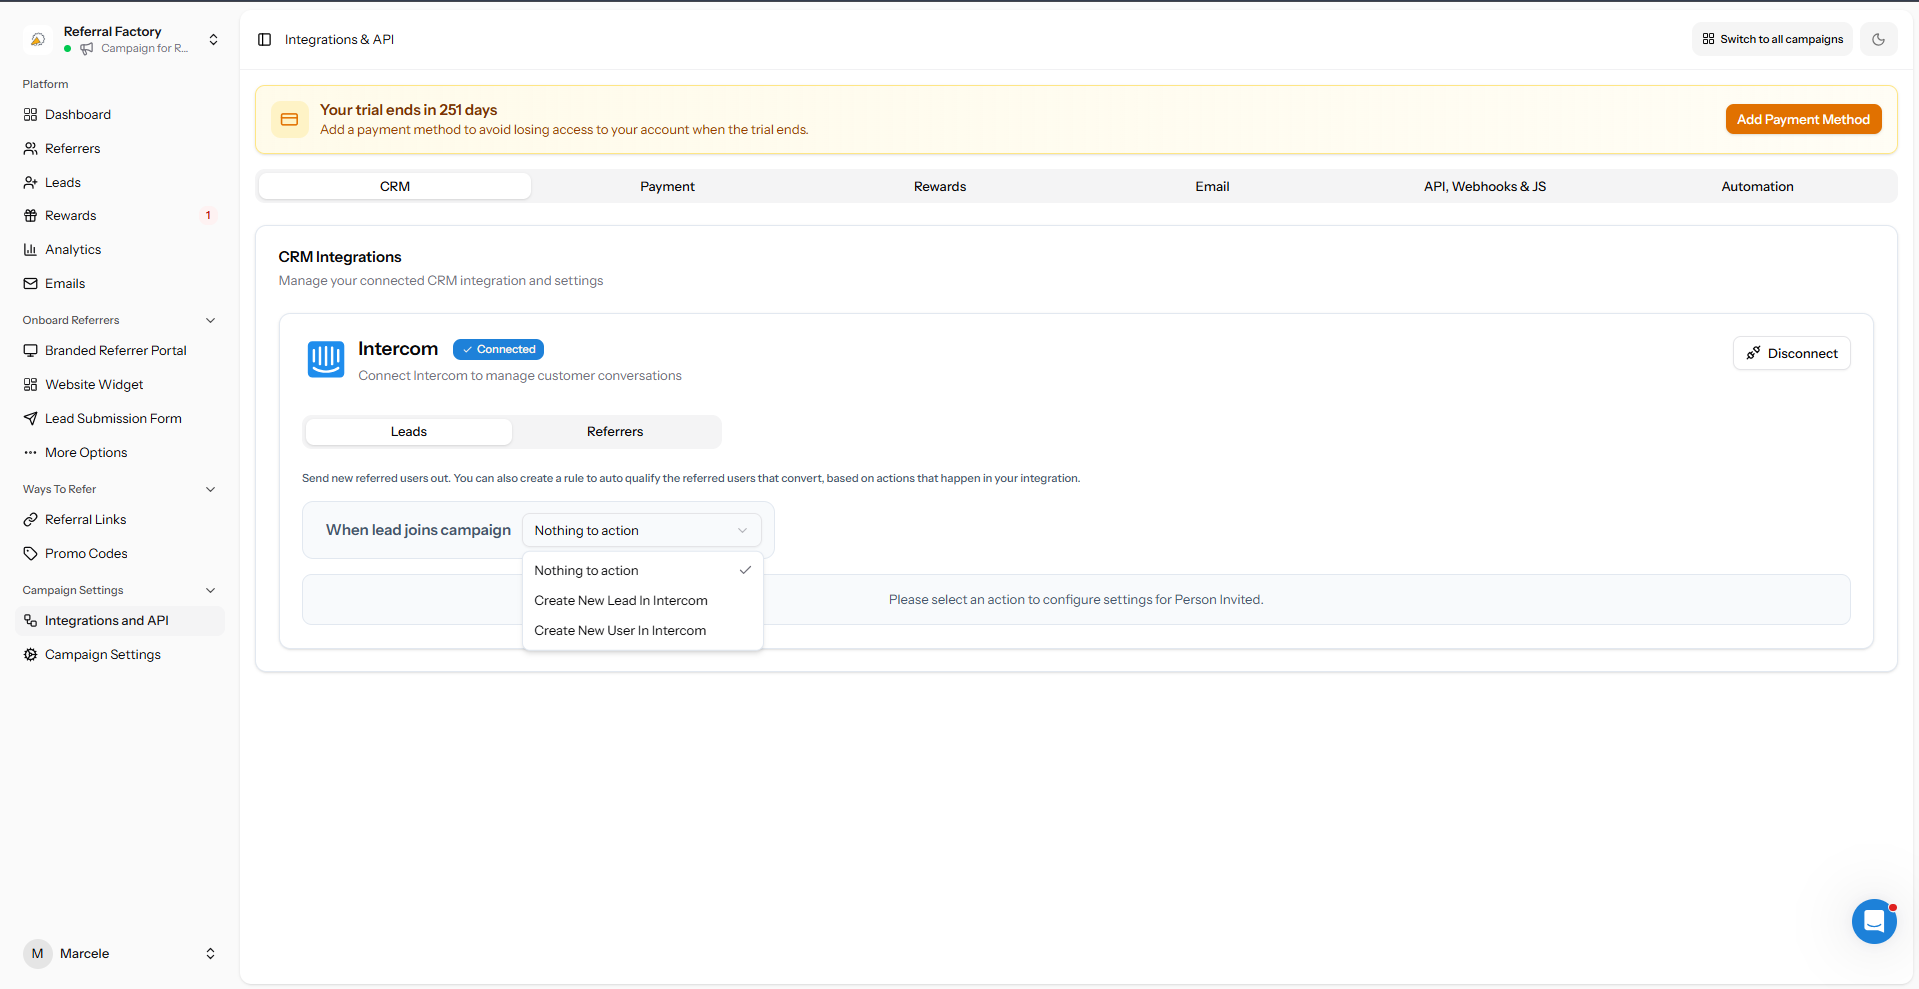This screenshot has width=1919, height=989.
Task: Click Switch to all campaigns button
Action: (1772, 40)
